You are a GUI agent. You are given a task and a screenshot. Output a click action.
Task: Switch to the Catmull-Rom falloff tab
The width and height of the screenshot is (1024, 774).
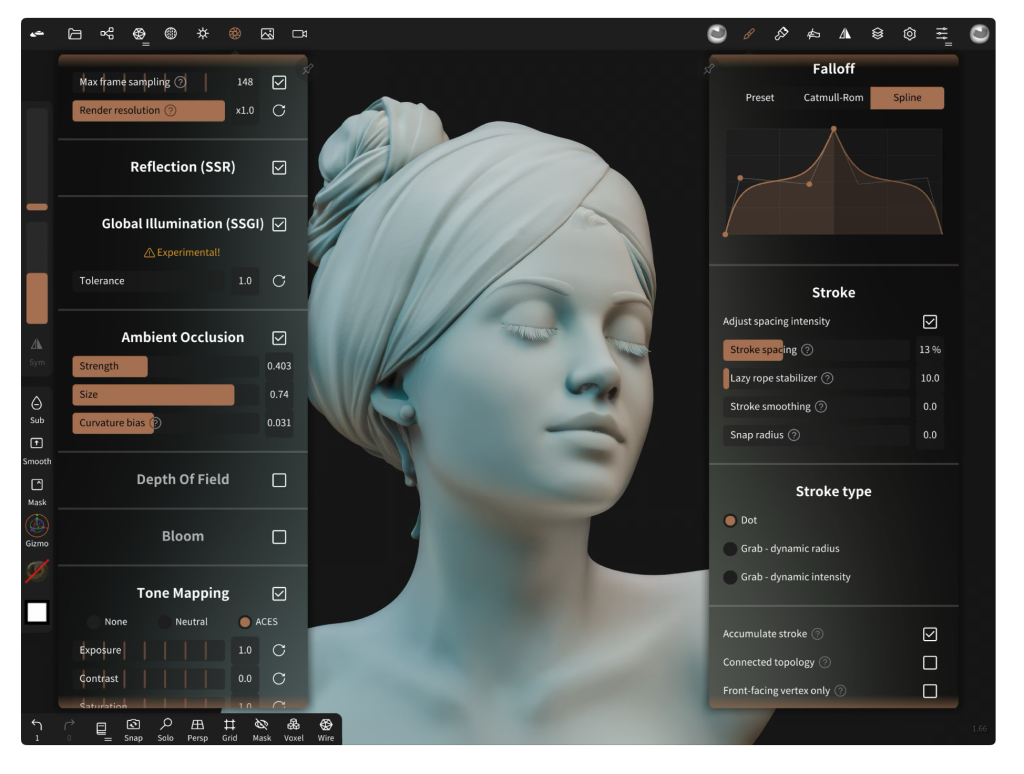835,98
